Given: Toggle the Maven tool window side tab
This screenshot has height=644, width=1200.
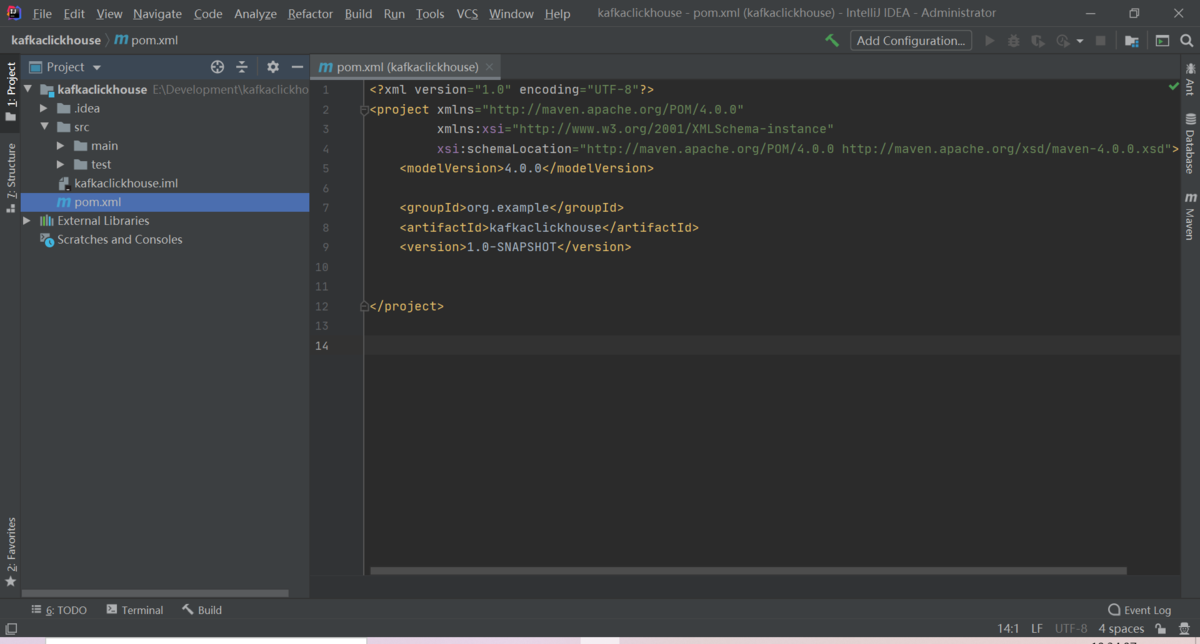Looking at the screenshot, I should 1190,217.
